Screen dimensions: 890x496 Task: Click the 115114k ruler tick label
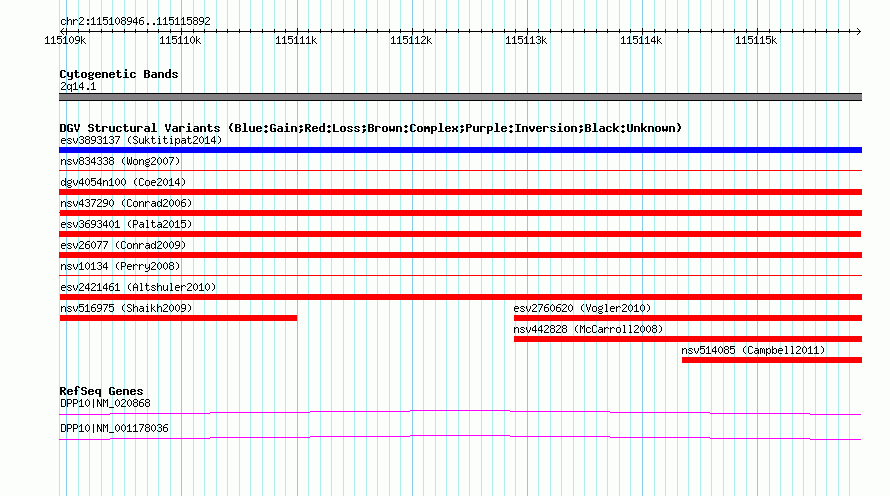tap(641, 40)
